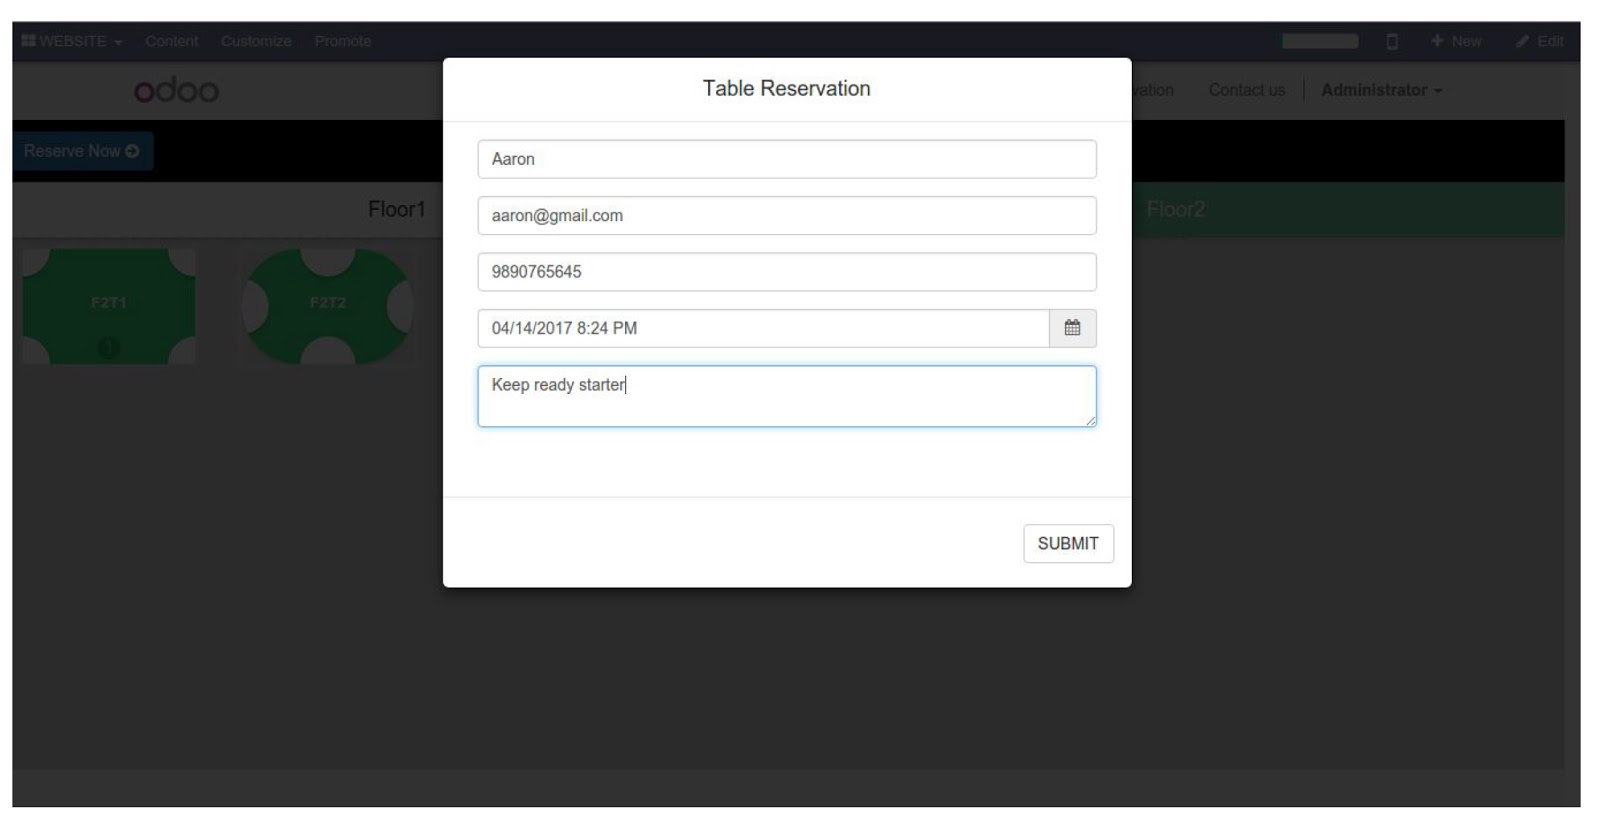Screen dimensions: 1600x825
Task: Switch to the Floor2 tab
Action: coord(1176,209)
